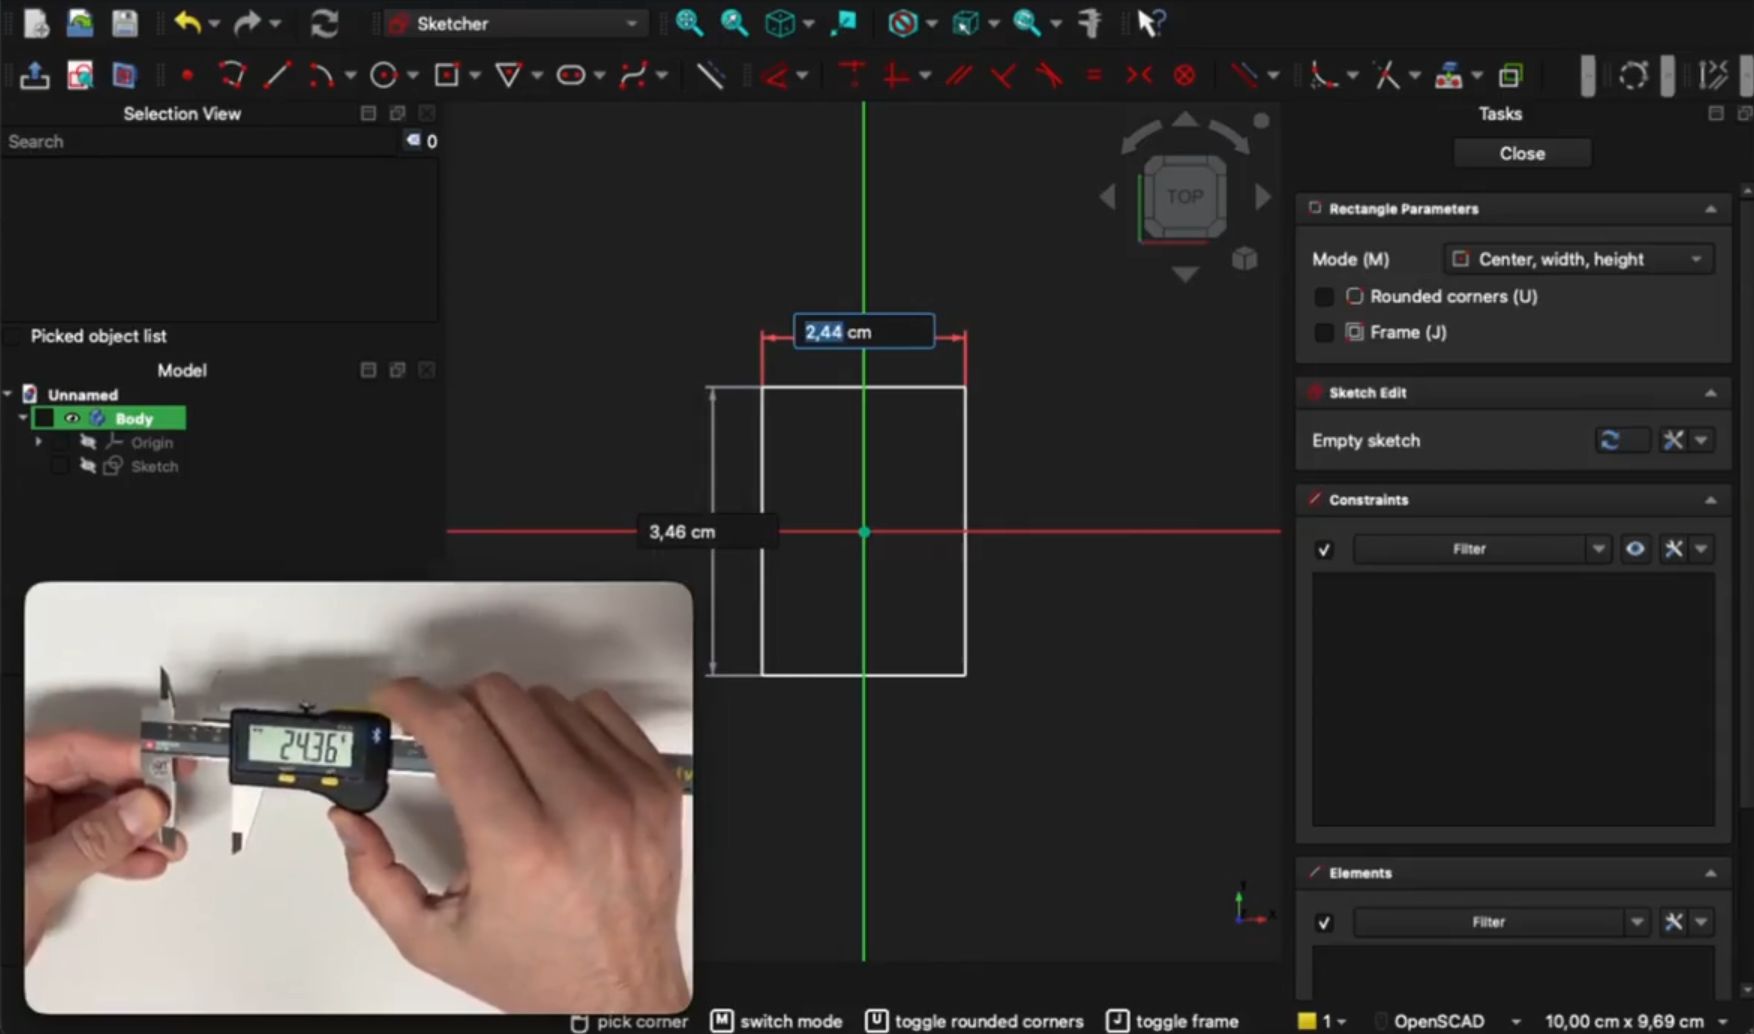1754x1034 pixels.
Task: Enable the Frame (J) checkbox
Action: click(x=1324, y=333)
